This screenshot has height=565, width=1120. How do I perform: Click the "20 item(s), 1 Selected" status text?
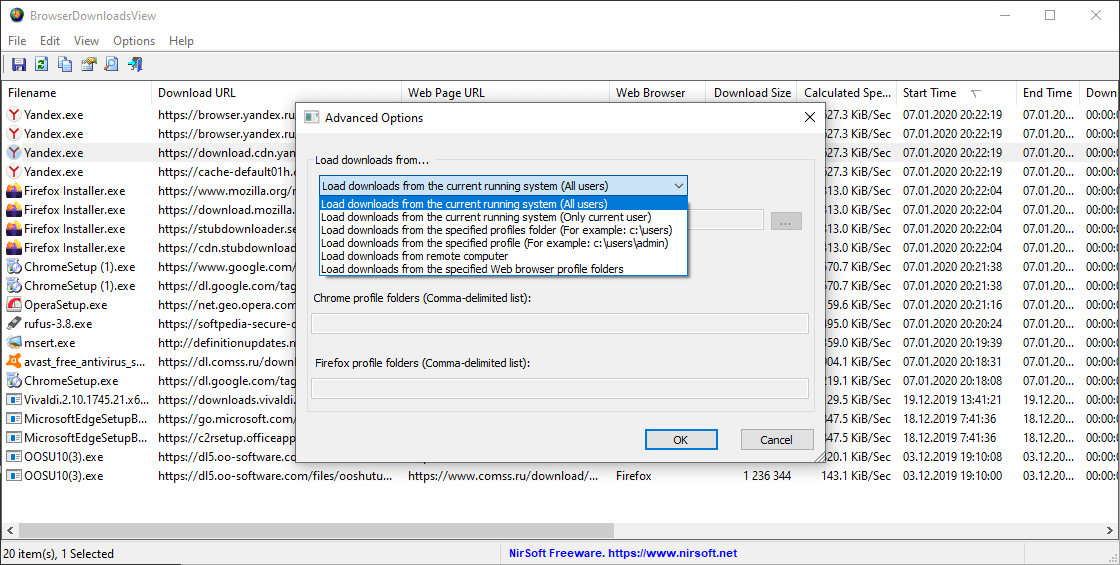pyautogui.click(x=59, y=554)
